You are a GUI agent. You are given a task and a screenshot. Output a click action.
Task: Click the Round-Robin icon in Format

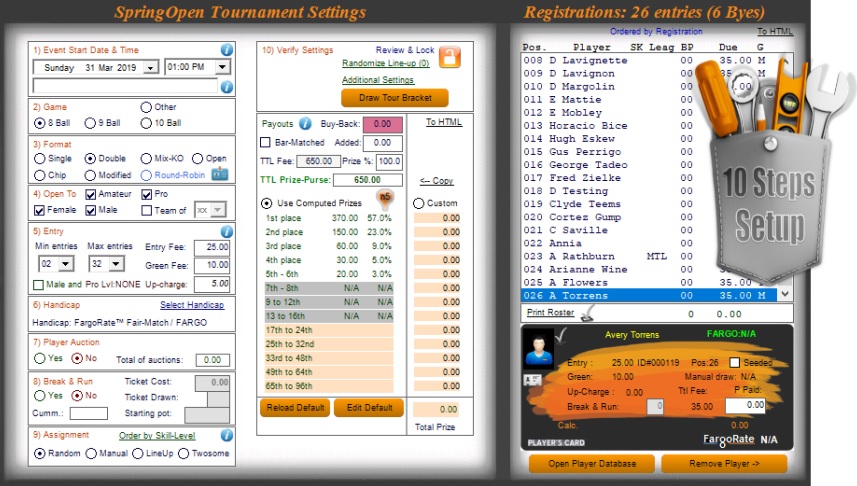pos(219,174)
